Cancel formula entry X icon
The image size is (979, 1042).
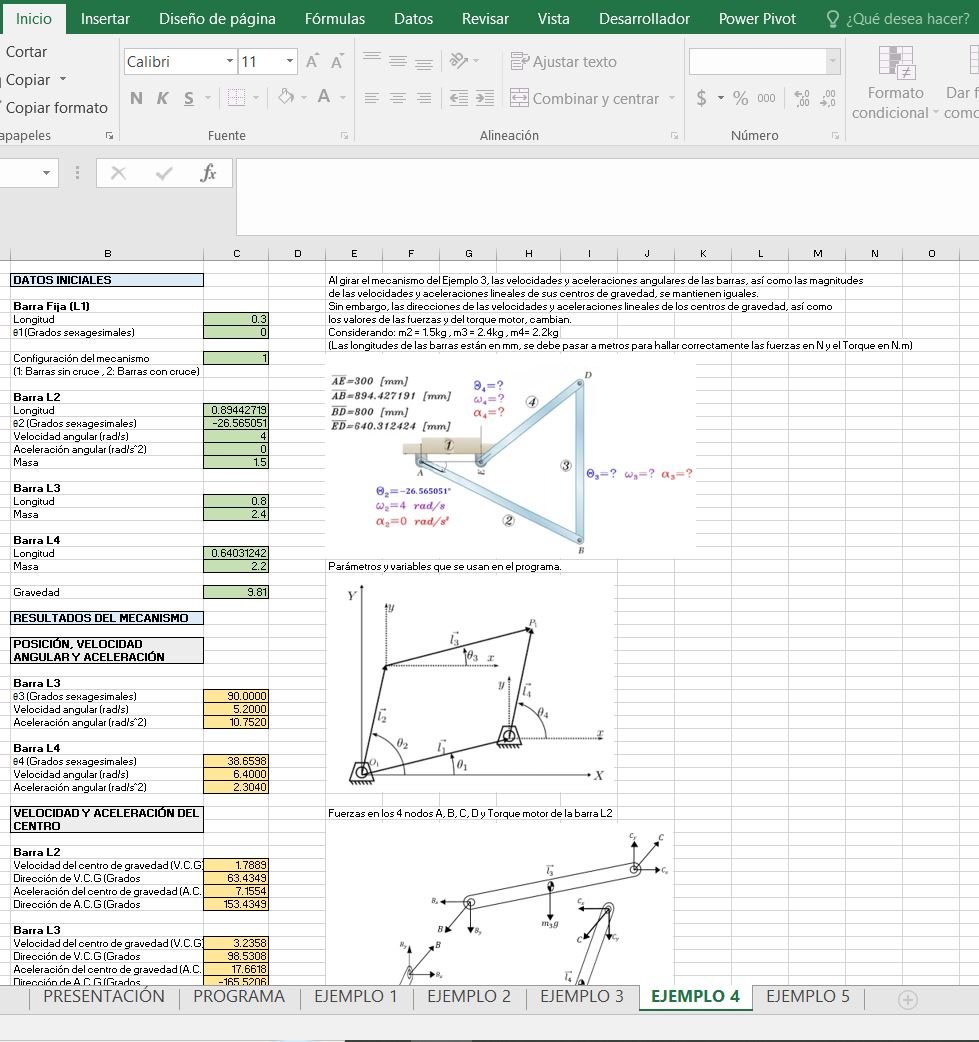click(118, 173)
